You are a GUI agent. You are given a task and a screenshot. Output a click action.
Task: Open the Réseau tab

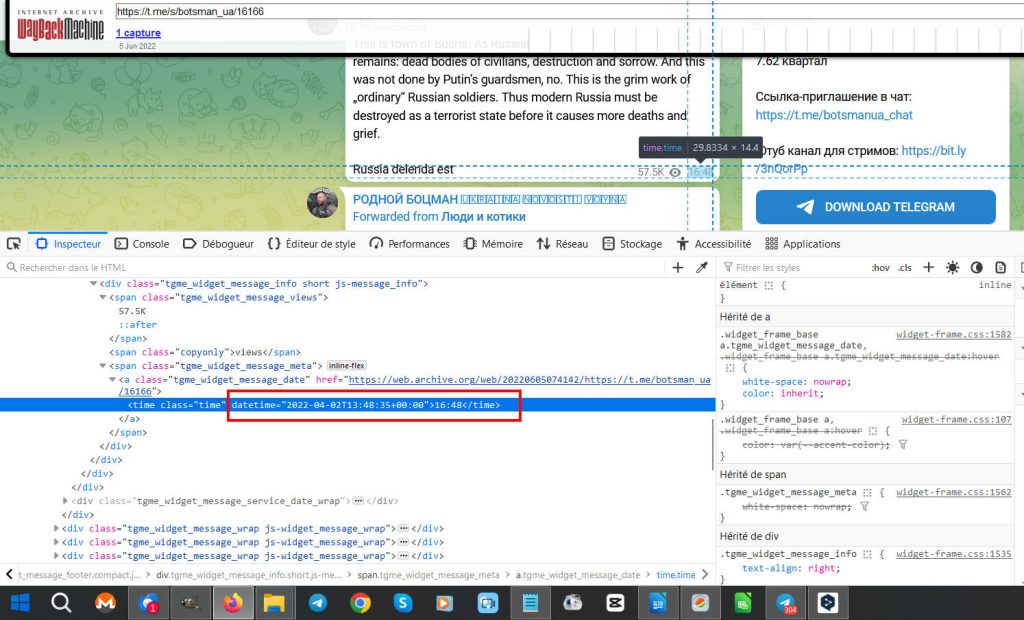562,244
